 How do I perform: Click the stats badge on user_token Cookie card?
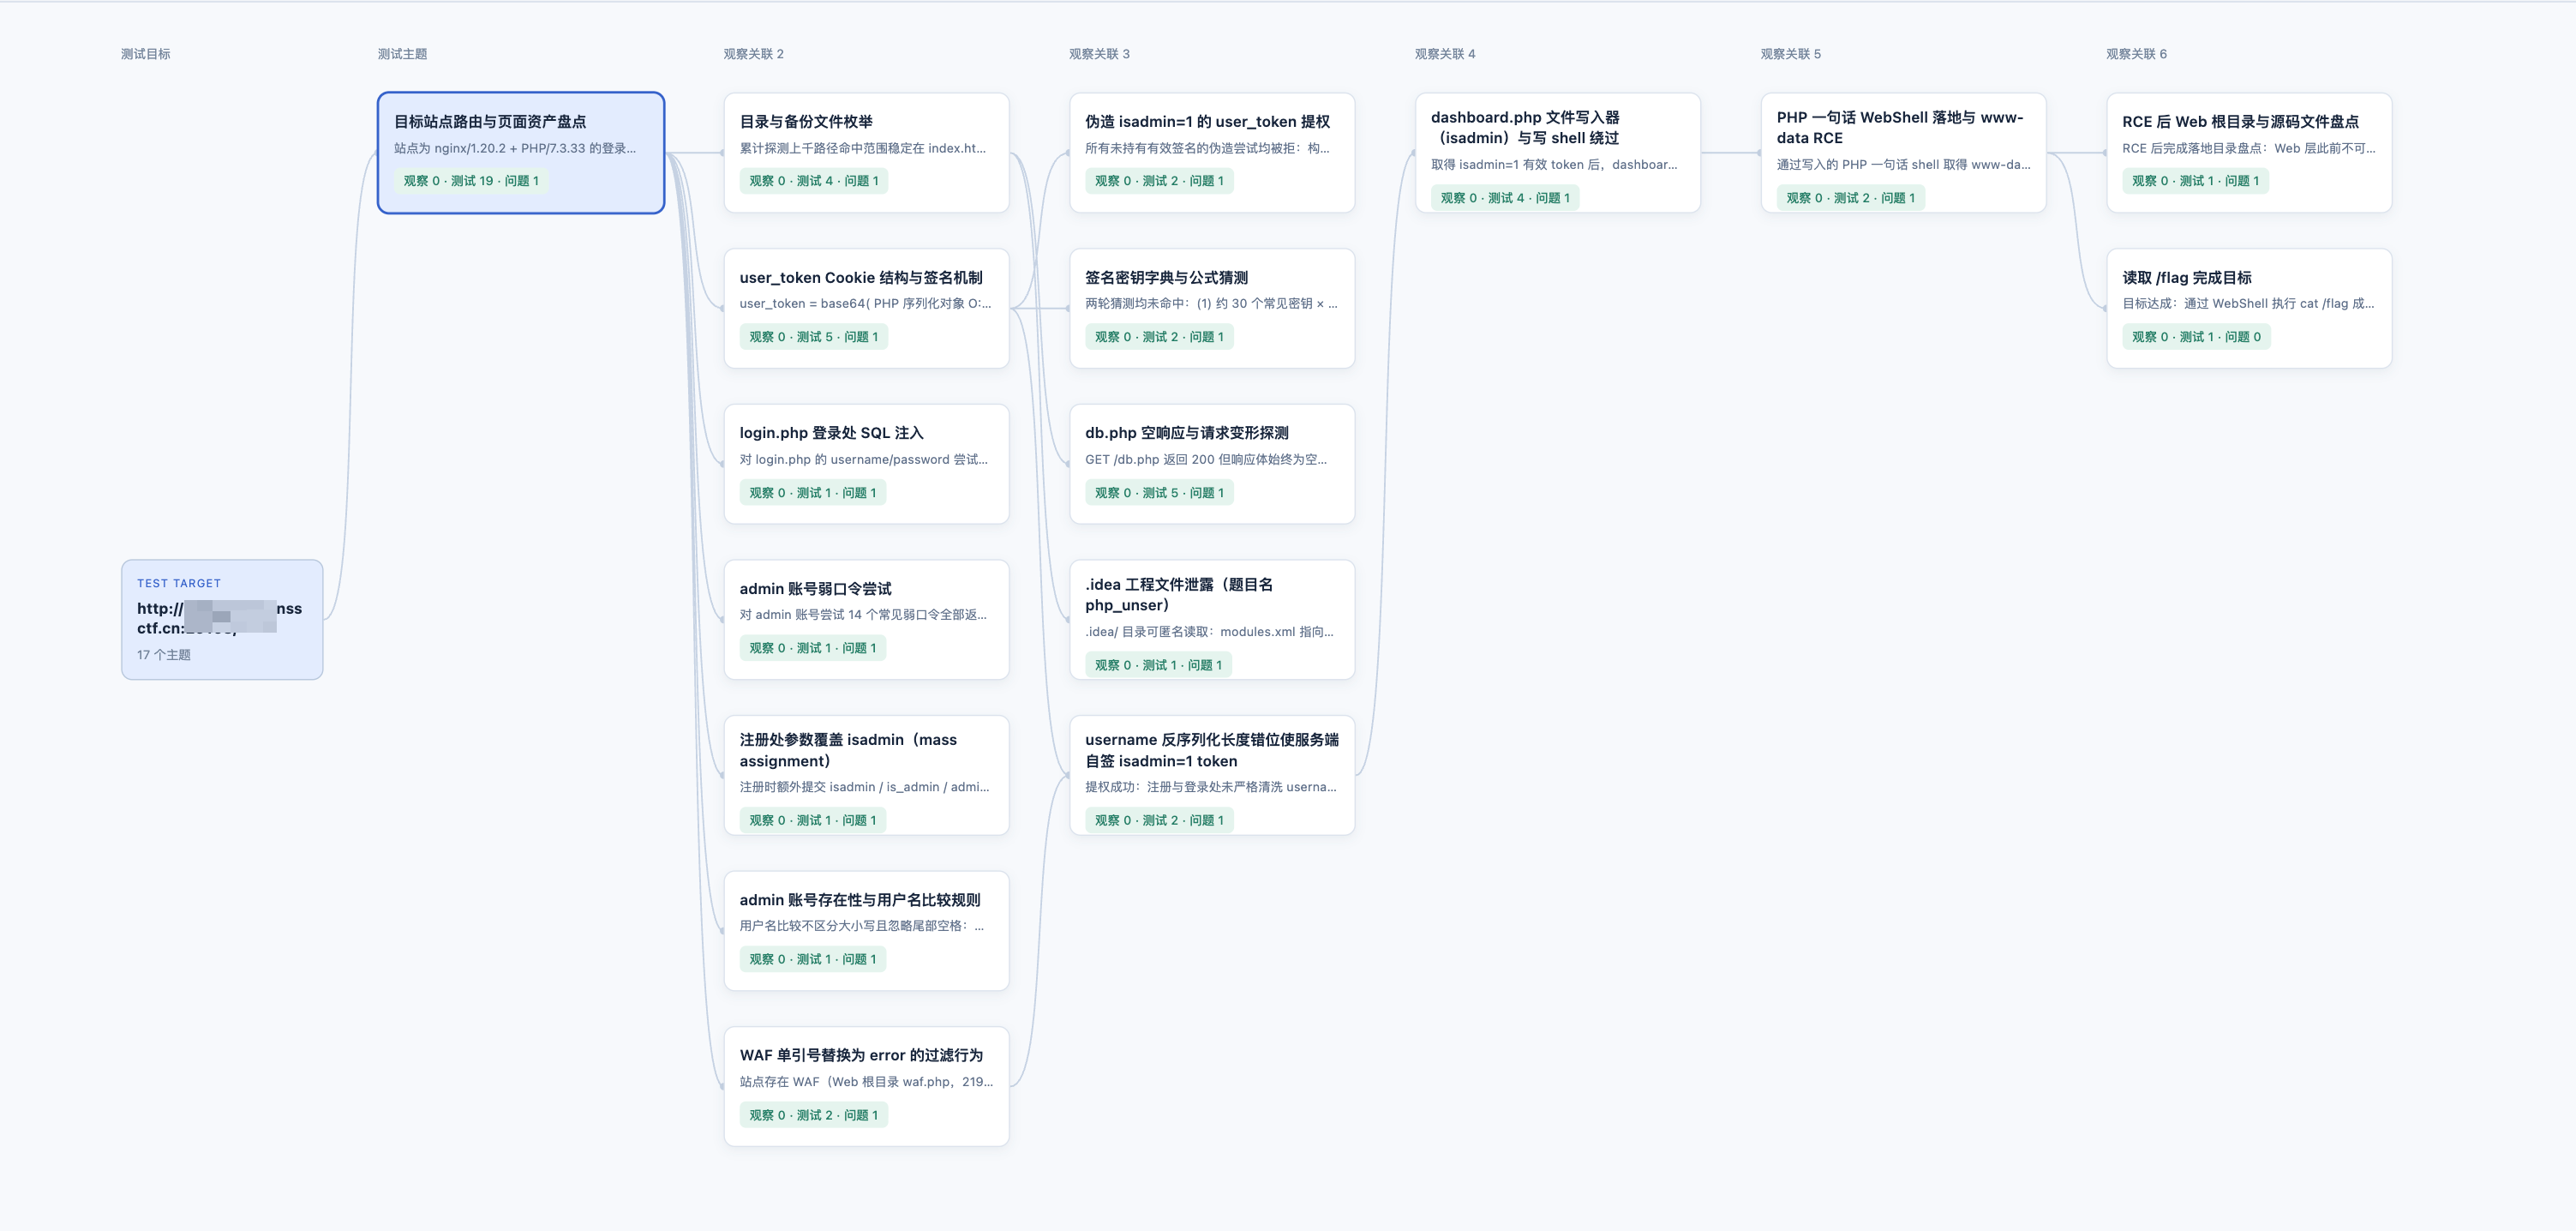(814, 337)
